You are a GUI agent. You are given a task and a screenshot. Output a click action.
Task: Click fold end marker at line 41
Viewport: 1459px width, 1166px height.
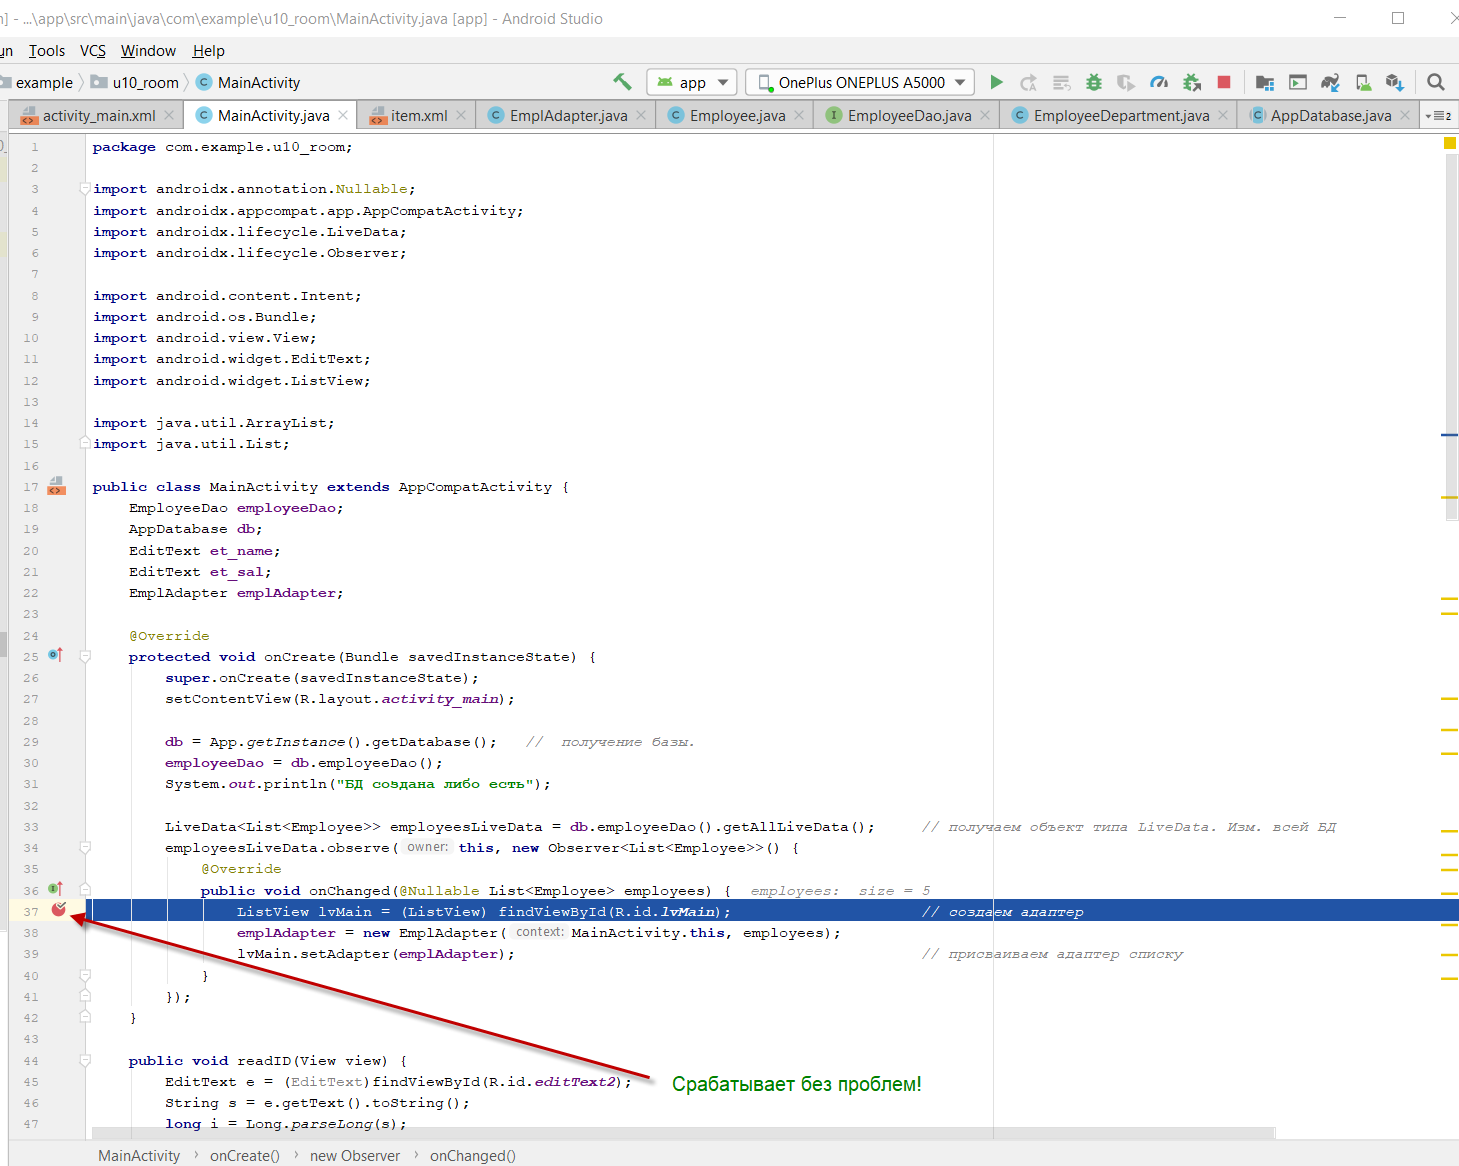click(x=86, y=996)
